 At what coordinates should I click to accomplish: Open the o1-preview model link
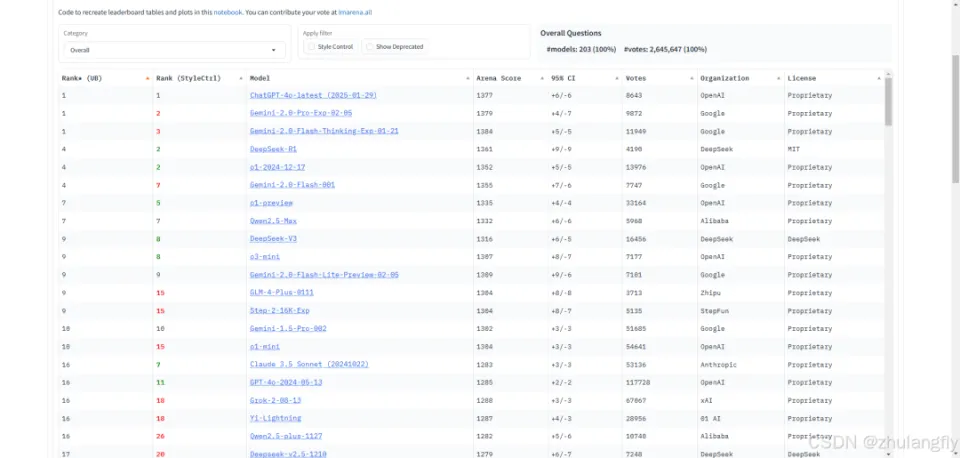click(x=271, y=203)
